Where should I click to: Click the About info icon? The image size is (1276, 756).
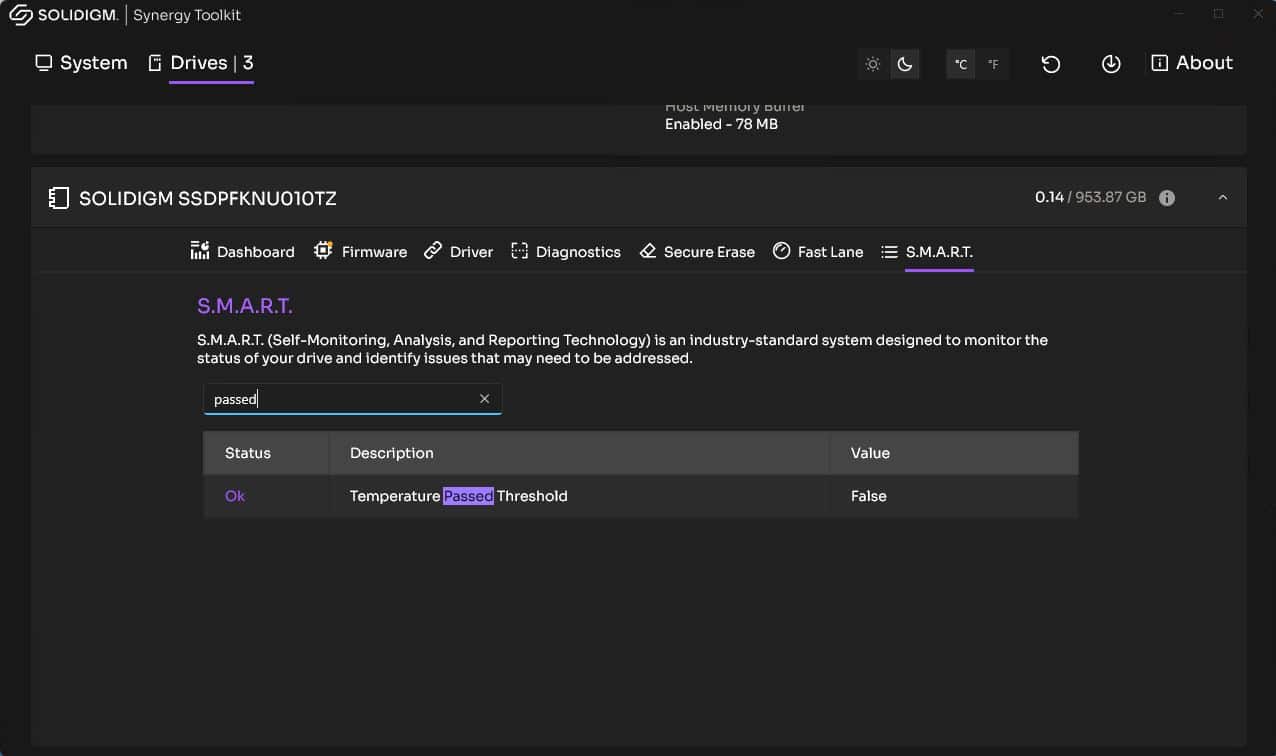pos(1160,63)
